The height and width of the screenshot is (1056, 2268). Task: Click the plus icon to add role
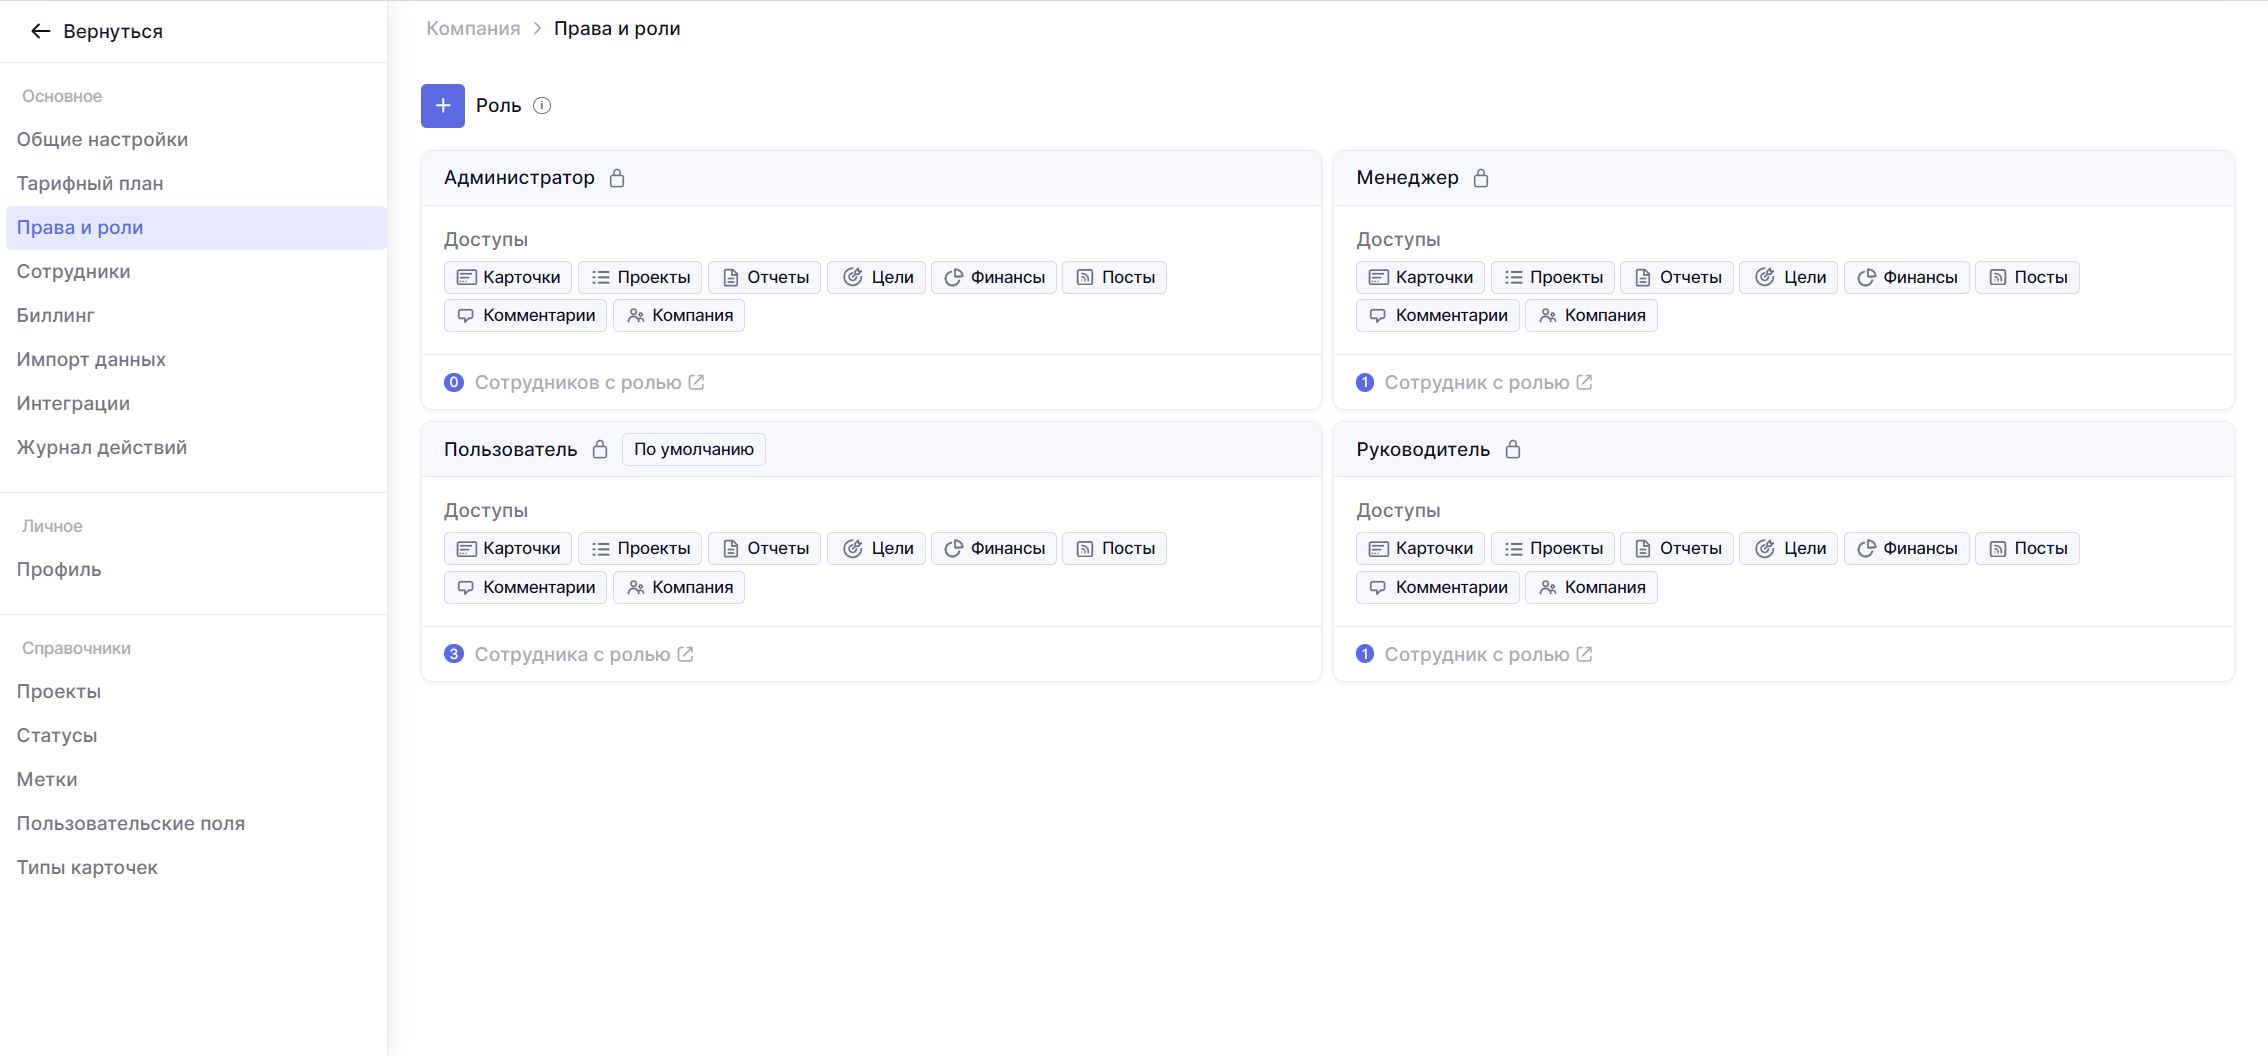(x=442, y=106)
